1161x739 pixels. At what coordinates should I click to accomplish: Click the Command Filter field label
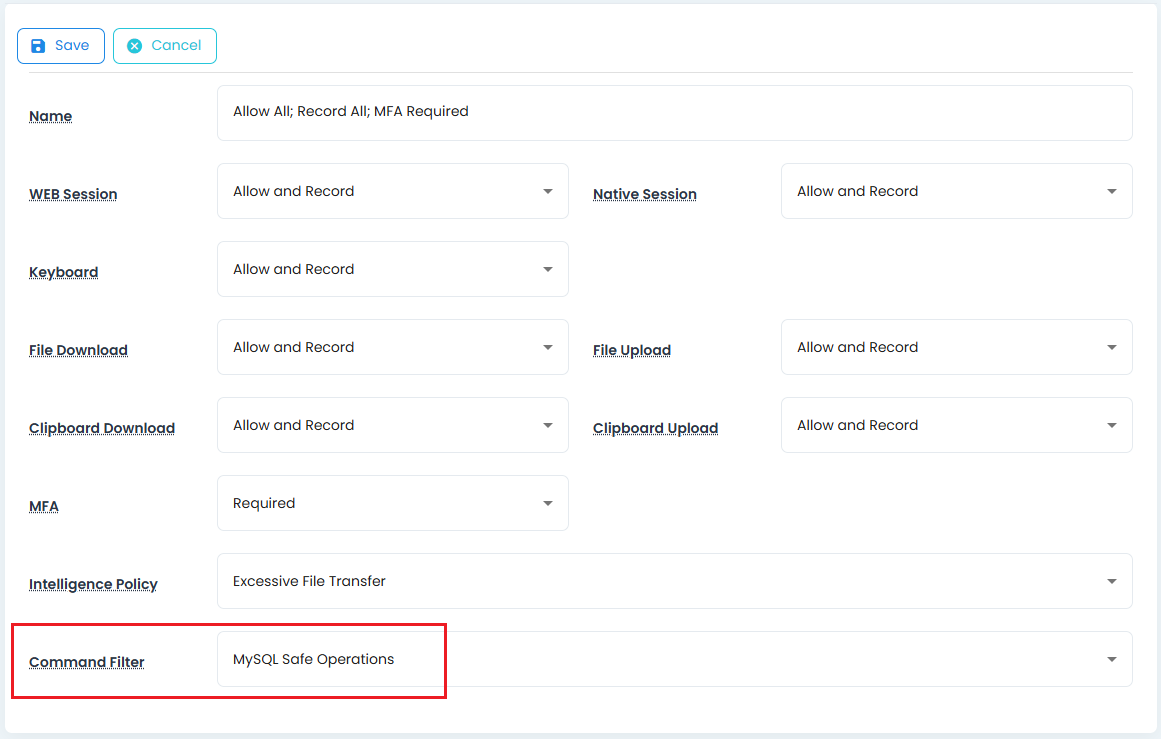[86, 662]
